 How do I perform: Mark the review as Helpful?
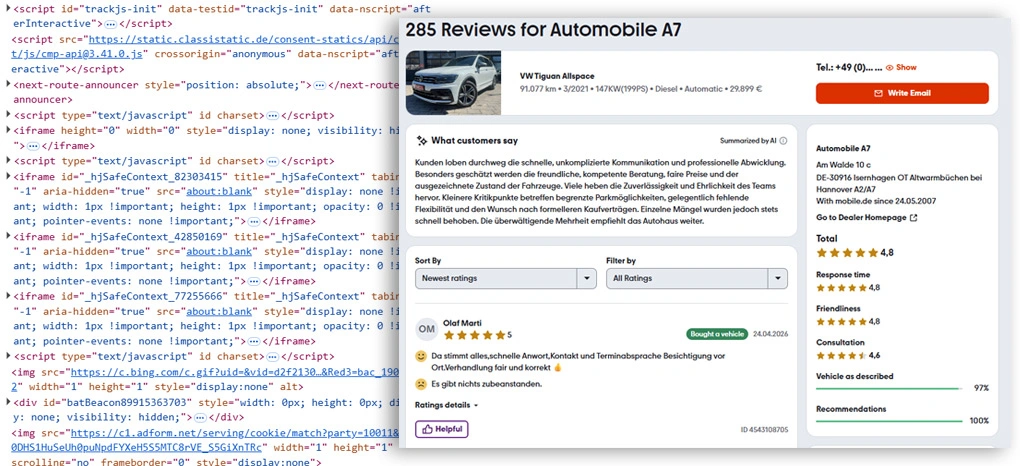pos(441,429)
